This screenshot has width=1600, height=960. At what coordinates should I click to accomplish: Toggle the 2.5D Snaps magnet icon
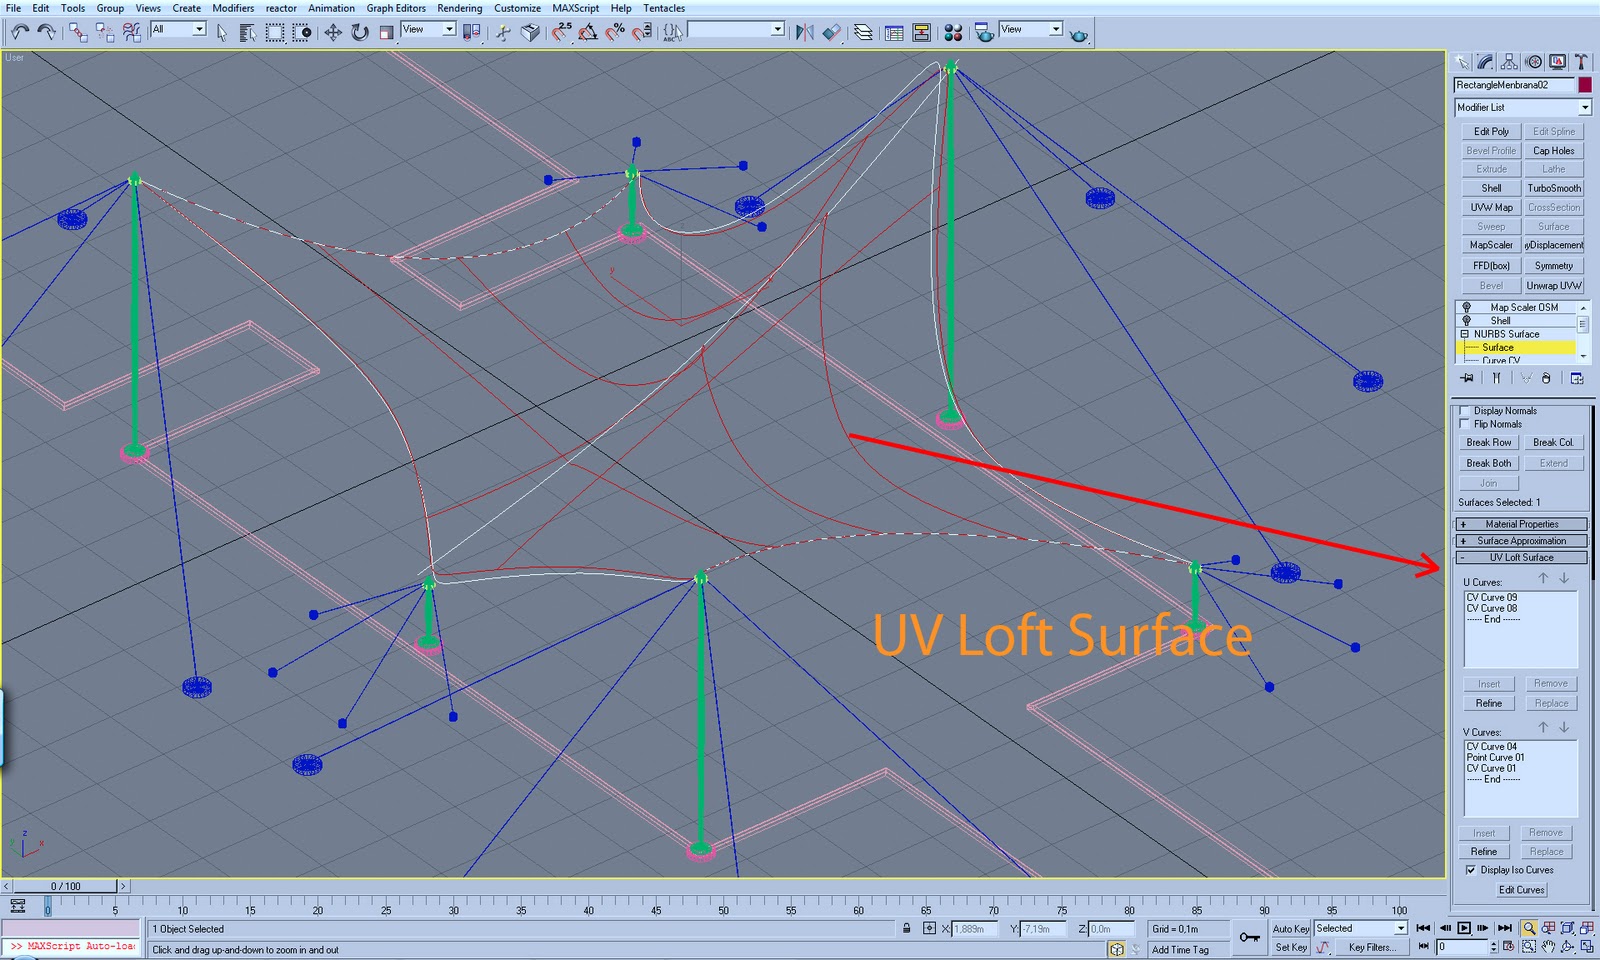[562, 32]
